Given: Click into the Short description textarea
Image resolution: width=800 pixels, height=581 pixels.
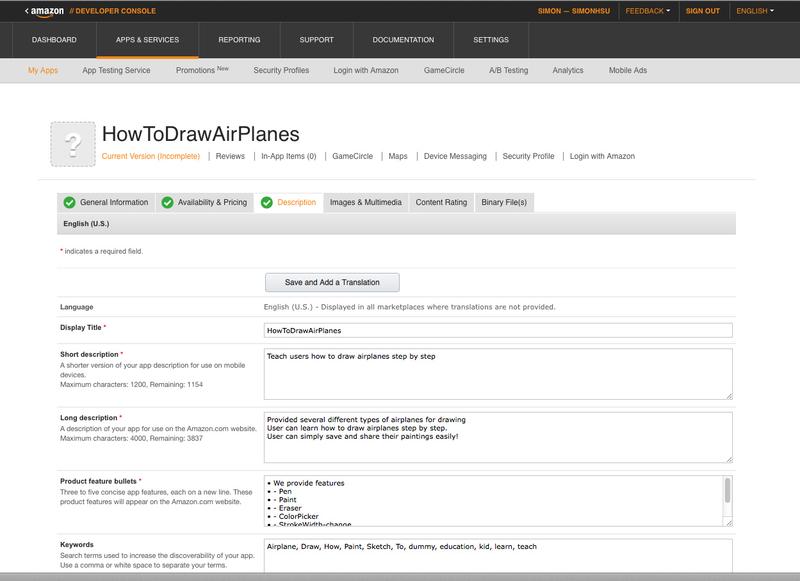Looking at the screenshot, I should tap(498, 374).
